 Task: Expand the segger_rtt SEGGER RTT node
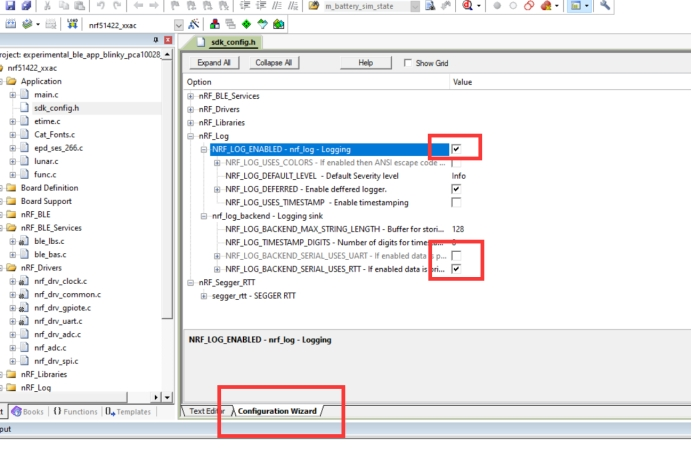tap(203, 296)
